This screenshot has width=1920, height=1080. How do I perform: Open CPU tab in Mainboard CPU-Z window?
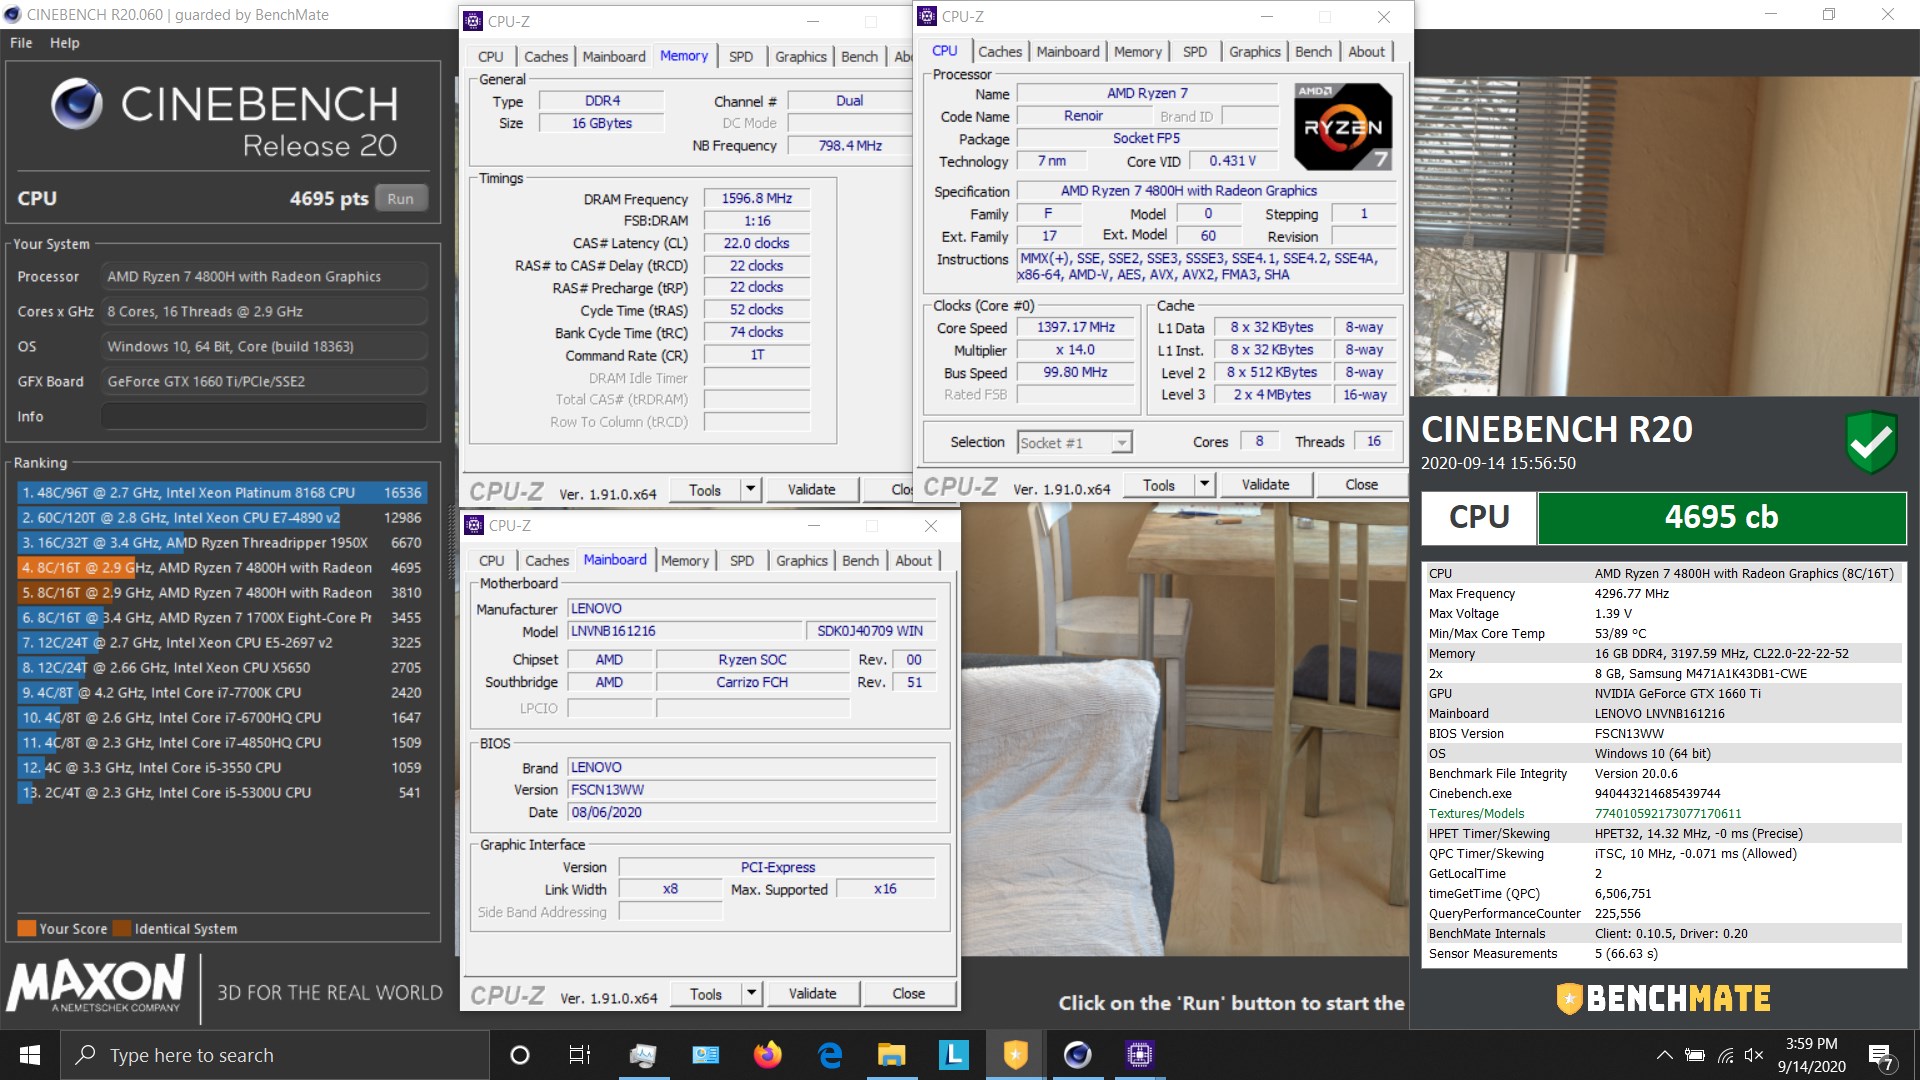[491, 561]
